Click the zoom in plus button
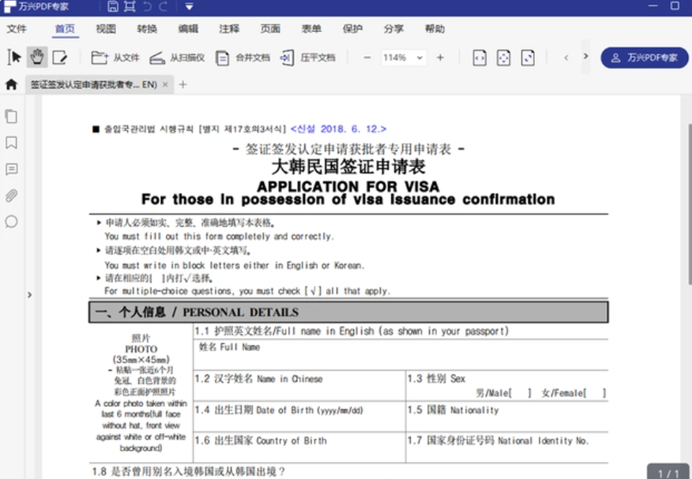Screen dimensions: 692x479 click(x=440, y=58)
